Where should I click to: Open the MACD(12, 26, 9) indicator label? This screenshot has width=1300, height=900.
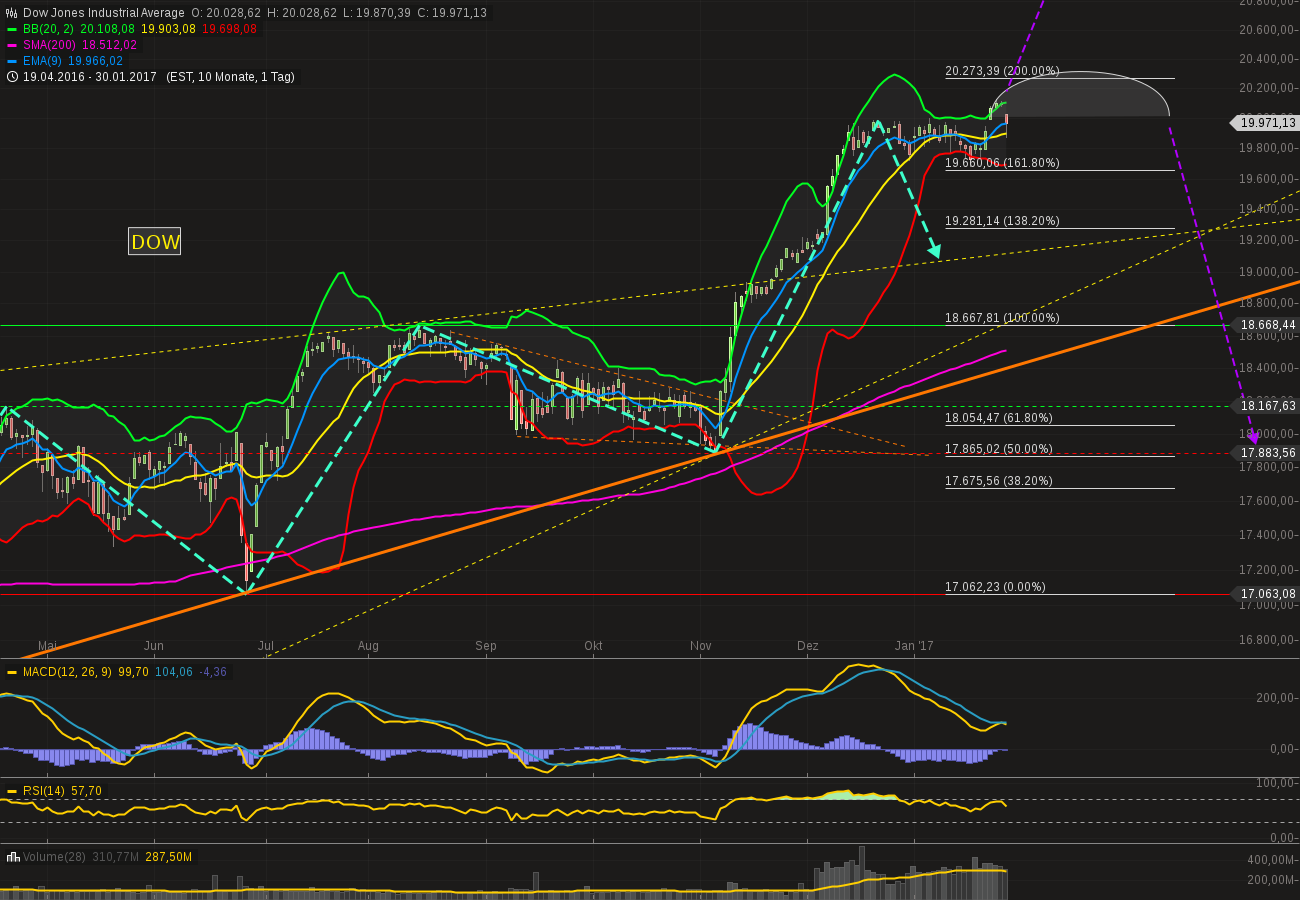[68, 673]
